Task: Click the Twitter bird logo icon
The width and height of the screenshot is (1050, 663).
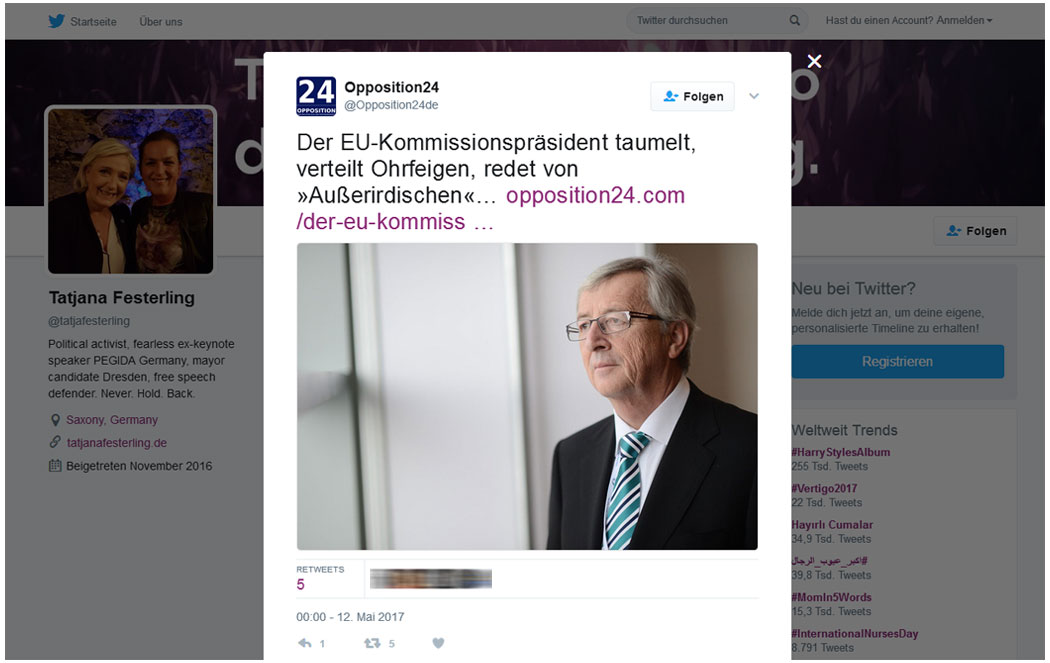Action: (56, 21)
